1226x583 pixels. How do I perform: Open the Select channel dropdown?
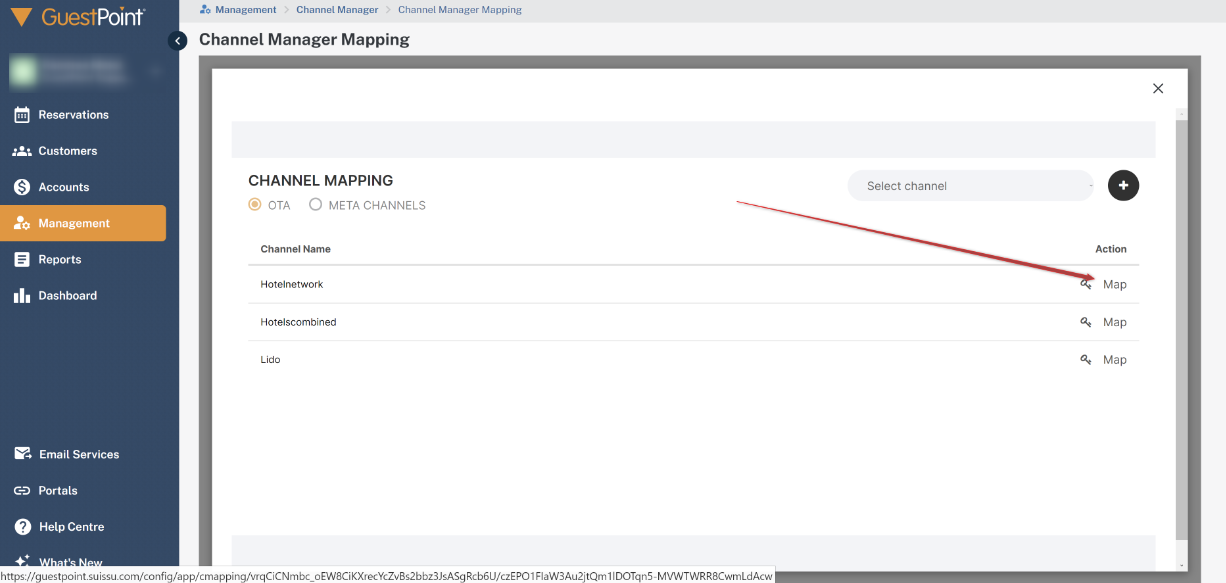point(969,186)
